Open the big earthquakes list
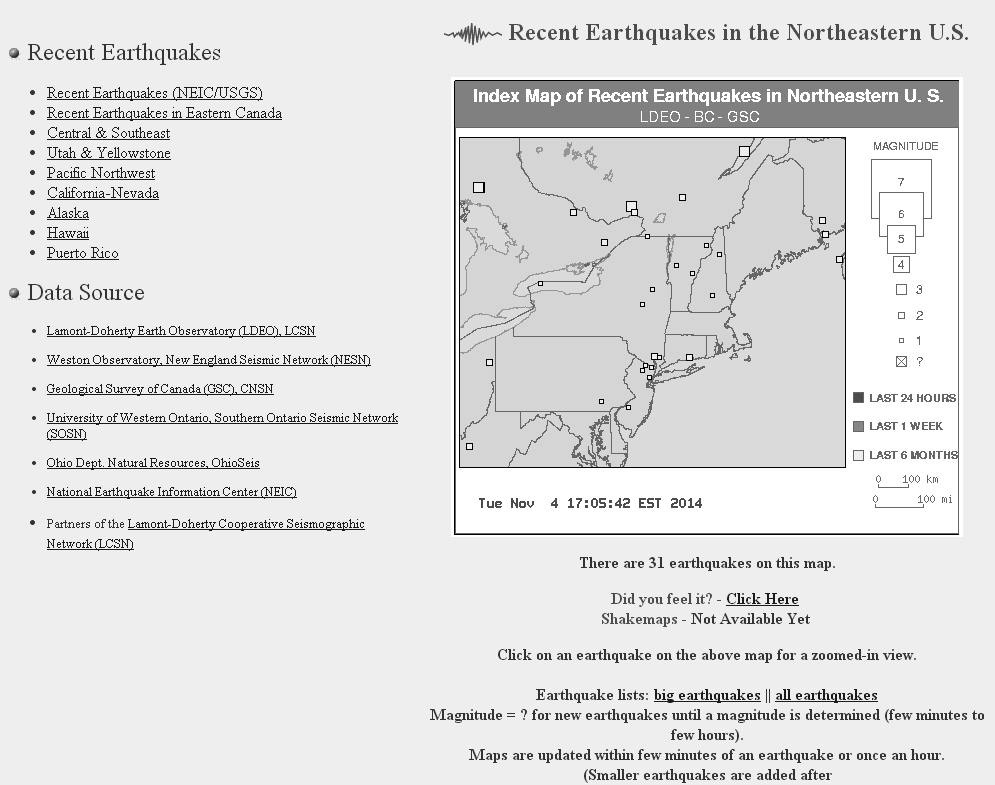Screen dimensions: 995x785 point(707,695)
